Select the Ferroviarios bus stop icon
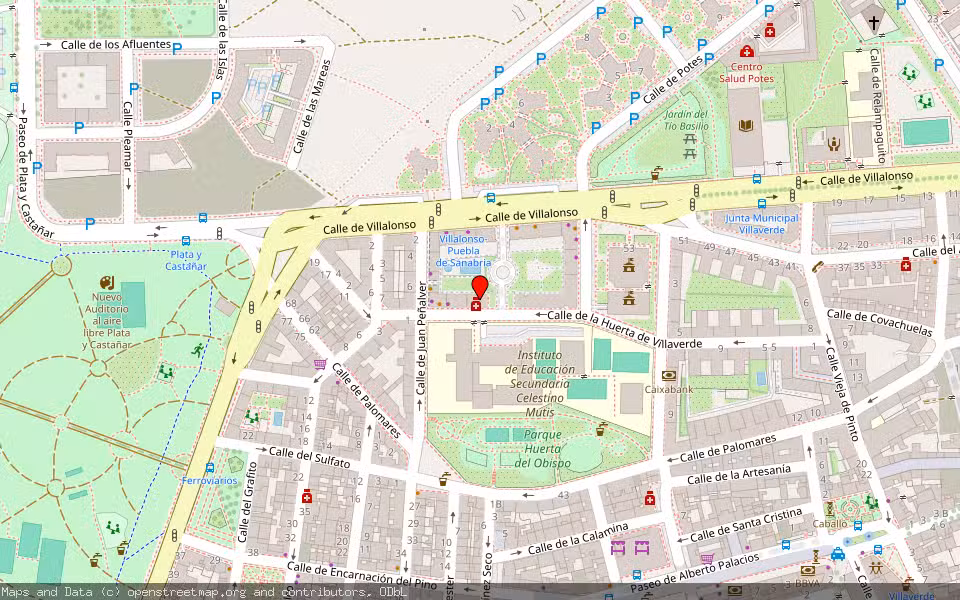The width and height of the screenshot is (960, 600). pyautogui.click(x=209, y=468)
